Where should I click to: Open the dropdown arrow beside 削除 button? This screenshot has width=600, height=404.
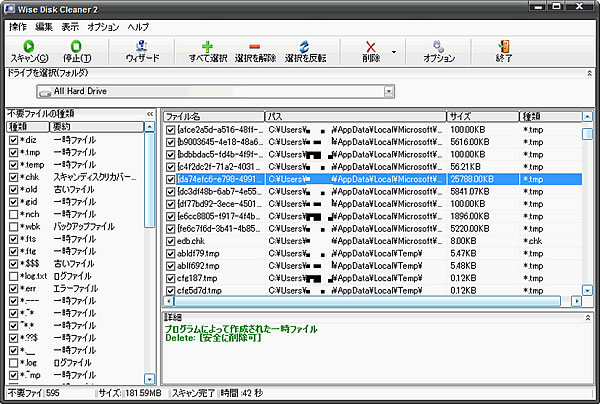393,51
